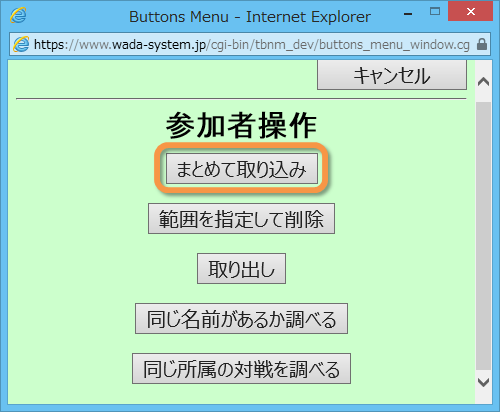Screen dimensions: 500x412
Task: Open the security lock icon details
Action: [482, 44]
